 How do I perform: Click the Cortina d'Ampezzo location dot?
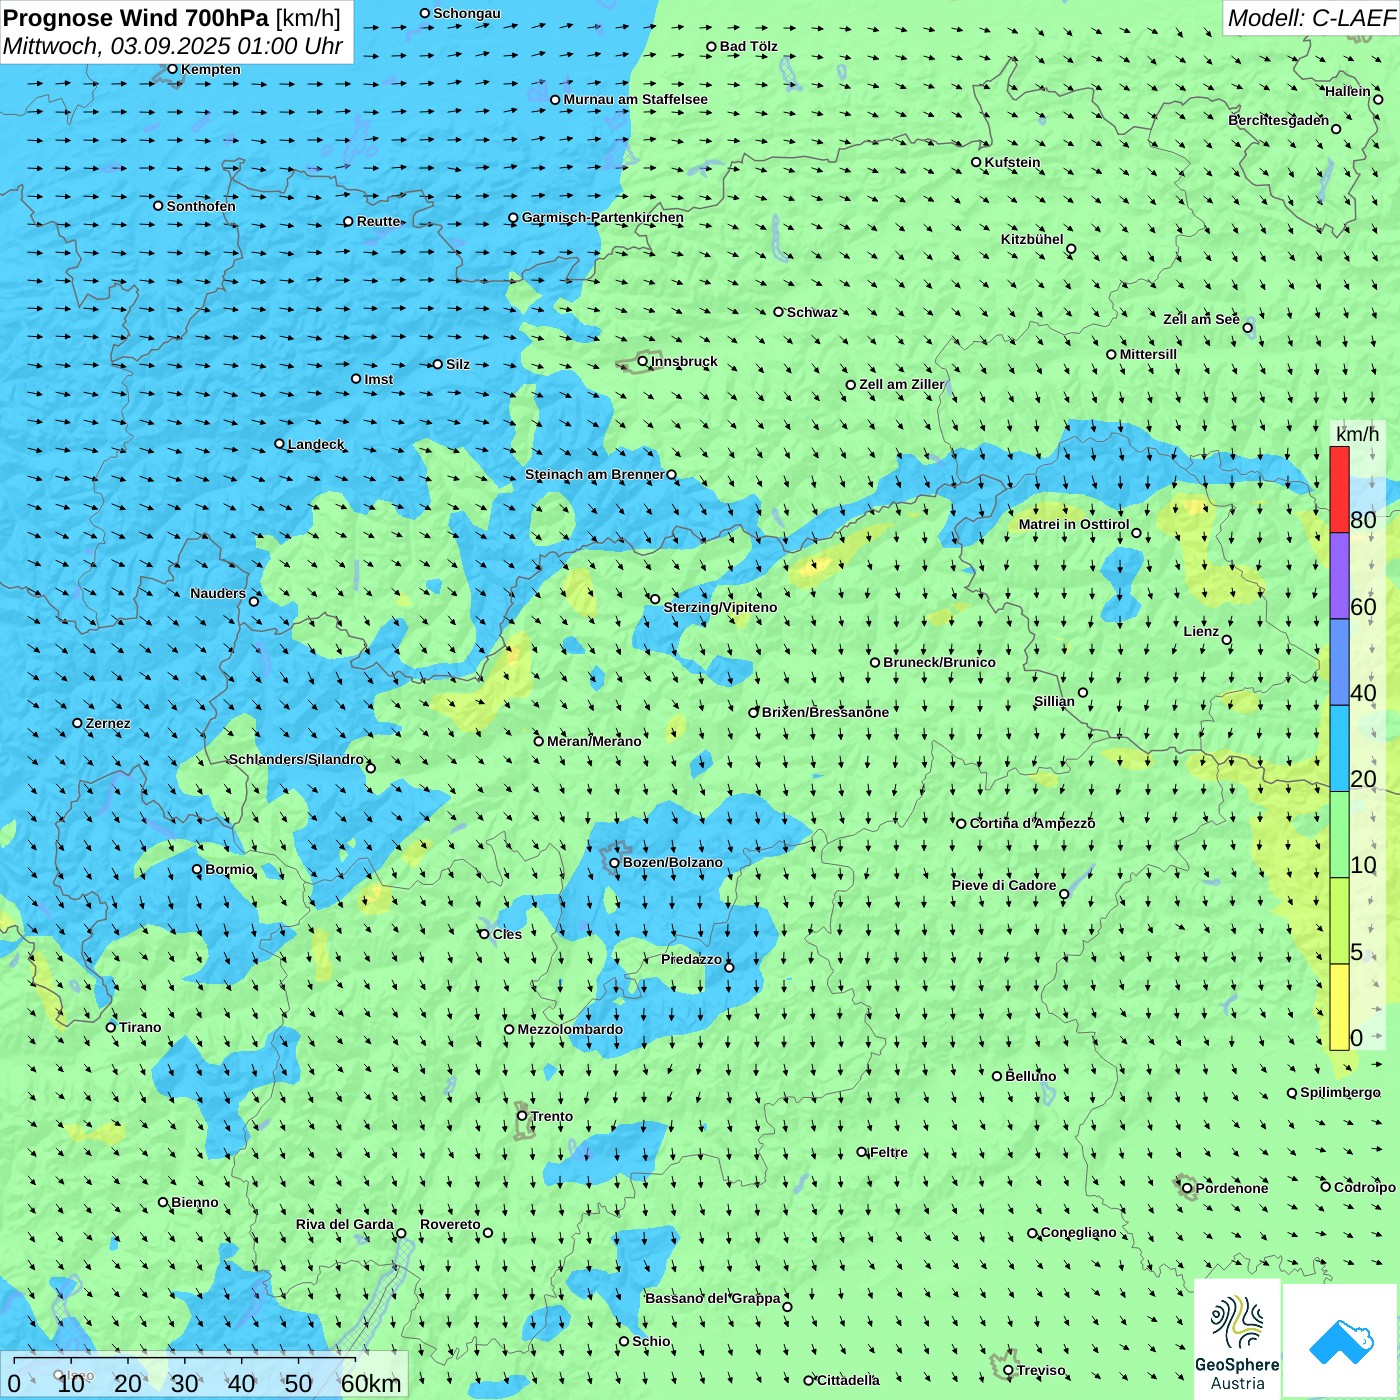[x=961, y=823]
